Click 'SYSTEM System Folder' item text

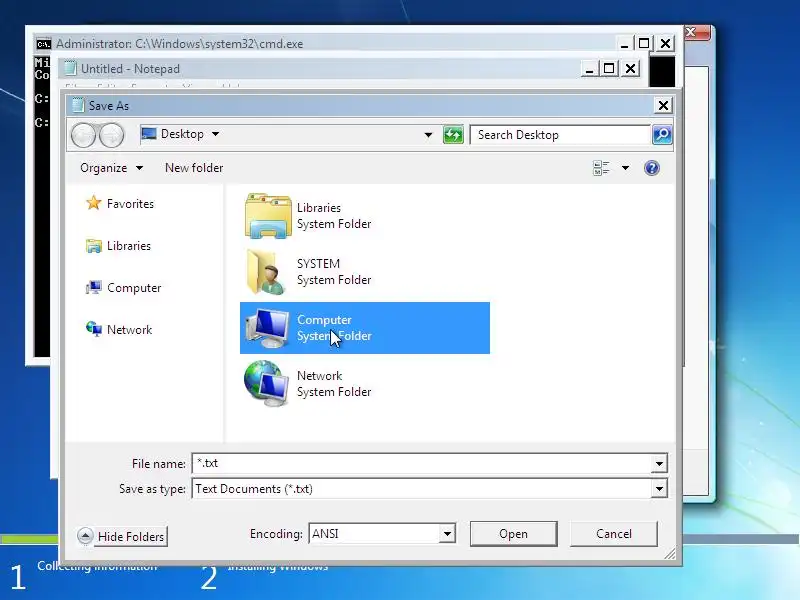pos(334,272)
